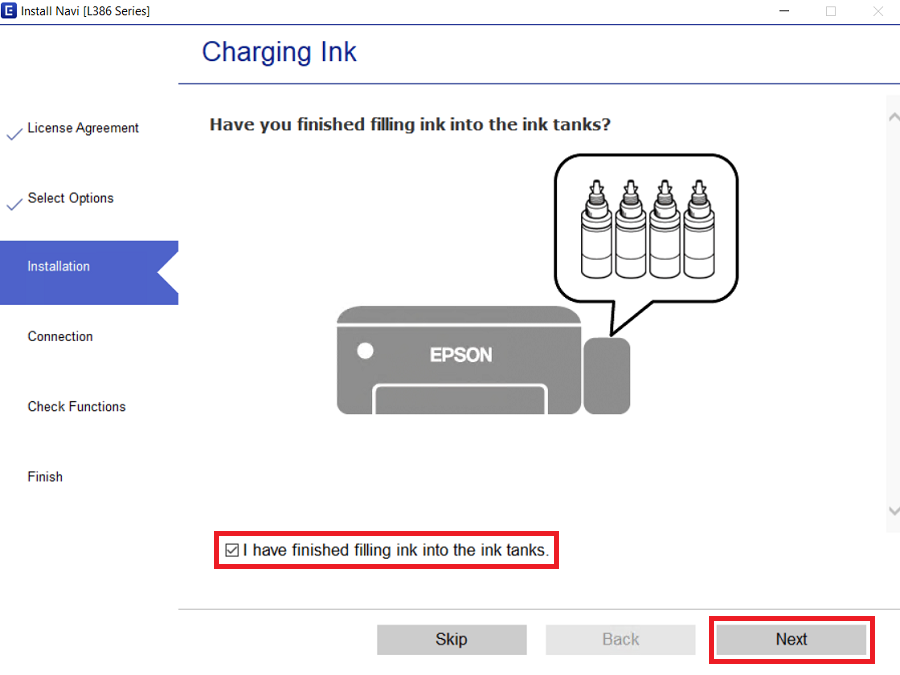Click the checkmark beside License Agreement
Image resolution: width=900 pixels, height=675 pixels.
(x=13, y=131)
